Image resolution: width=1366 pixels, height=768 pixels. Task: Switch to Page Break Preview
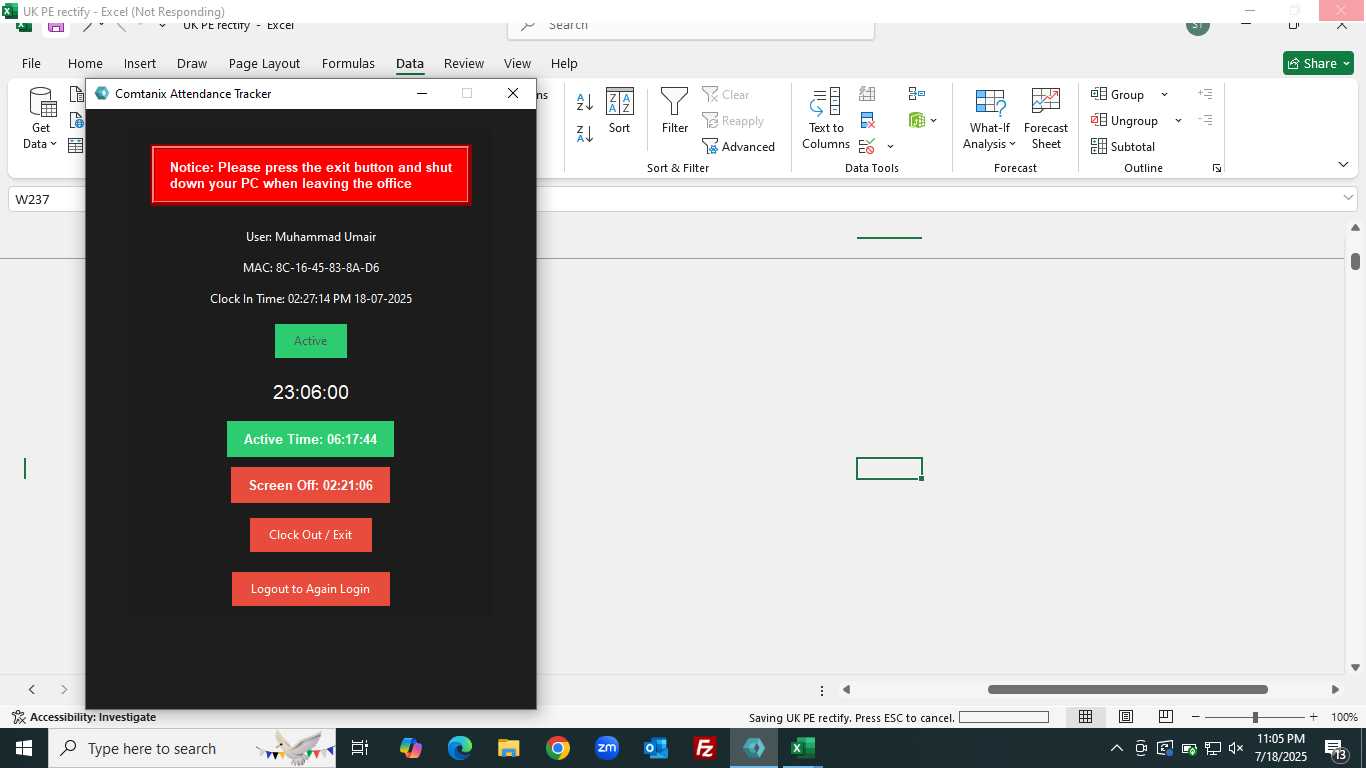click(1165, 717)
